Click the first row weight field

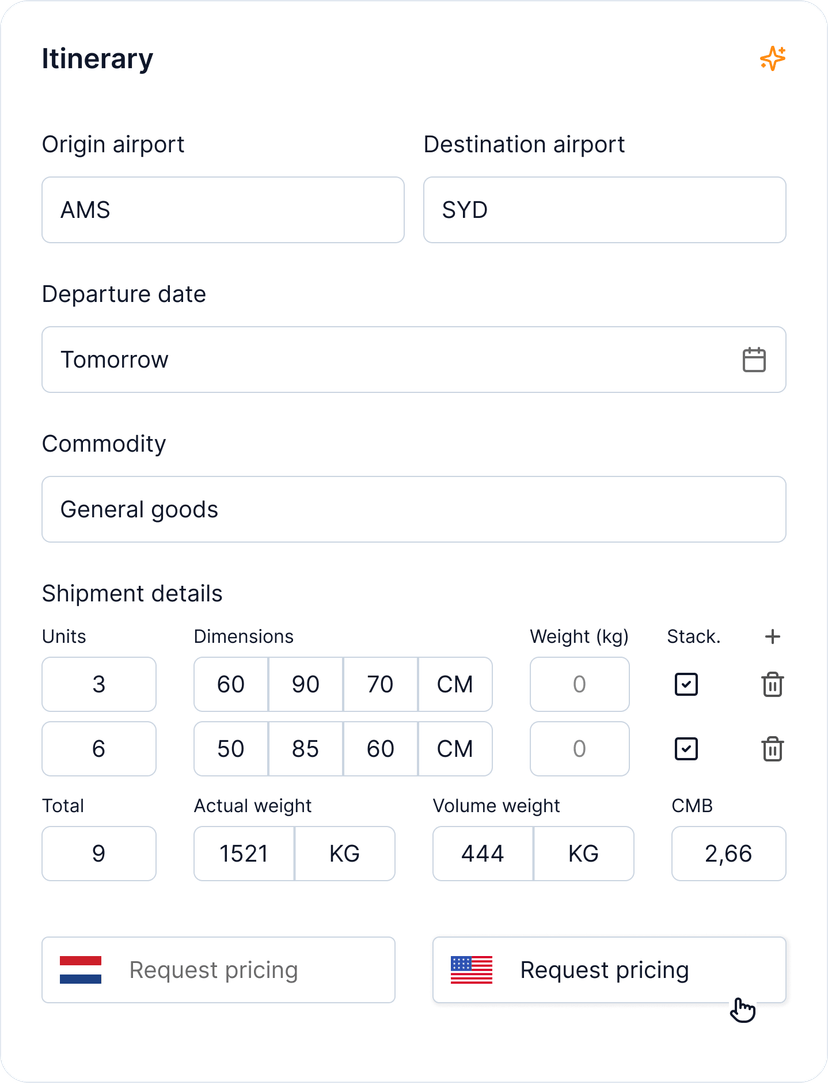pos(579,685)
